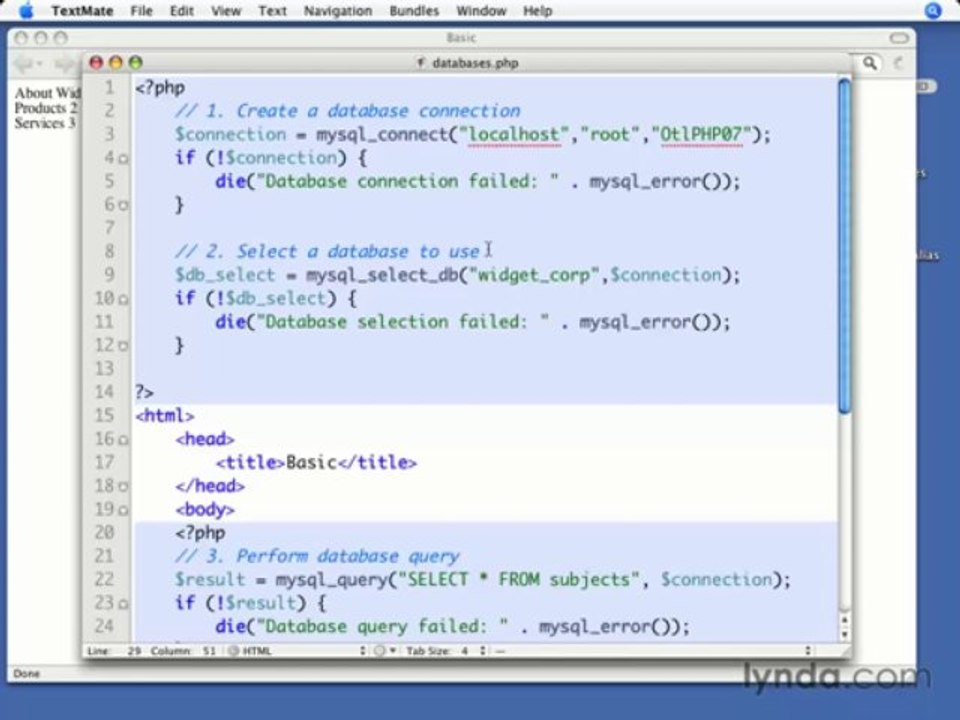Click the Basic window toolbar pill button

point(899,38)
